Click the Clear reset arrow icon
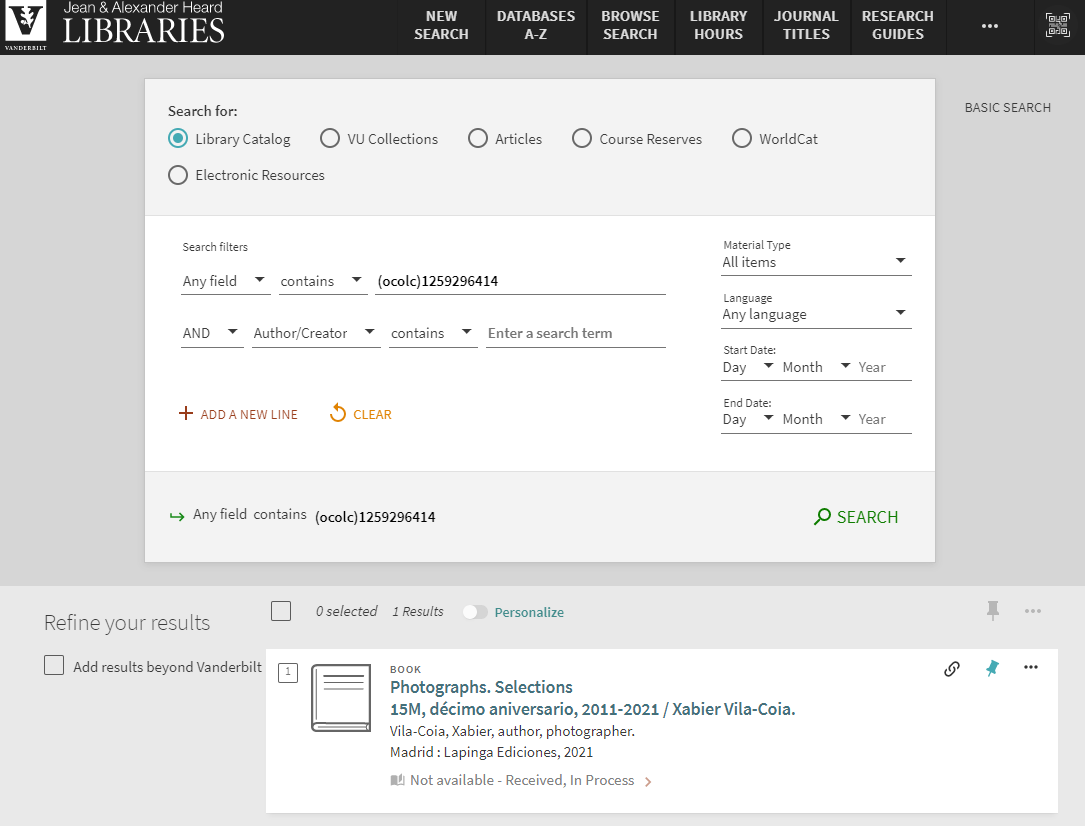 click(x=338, y=413)
